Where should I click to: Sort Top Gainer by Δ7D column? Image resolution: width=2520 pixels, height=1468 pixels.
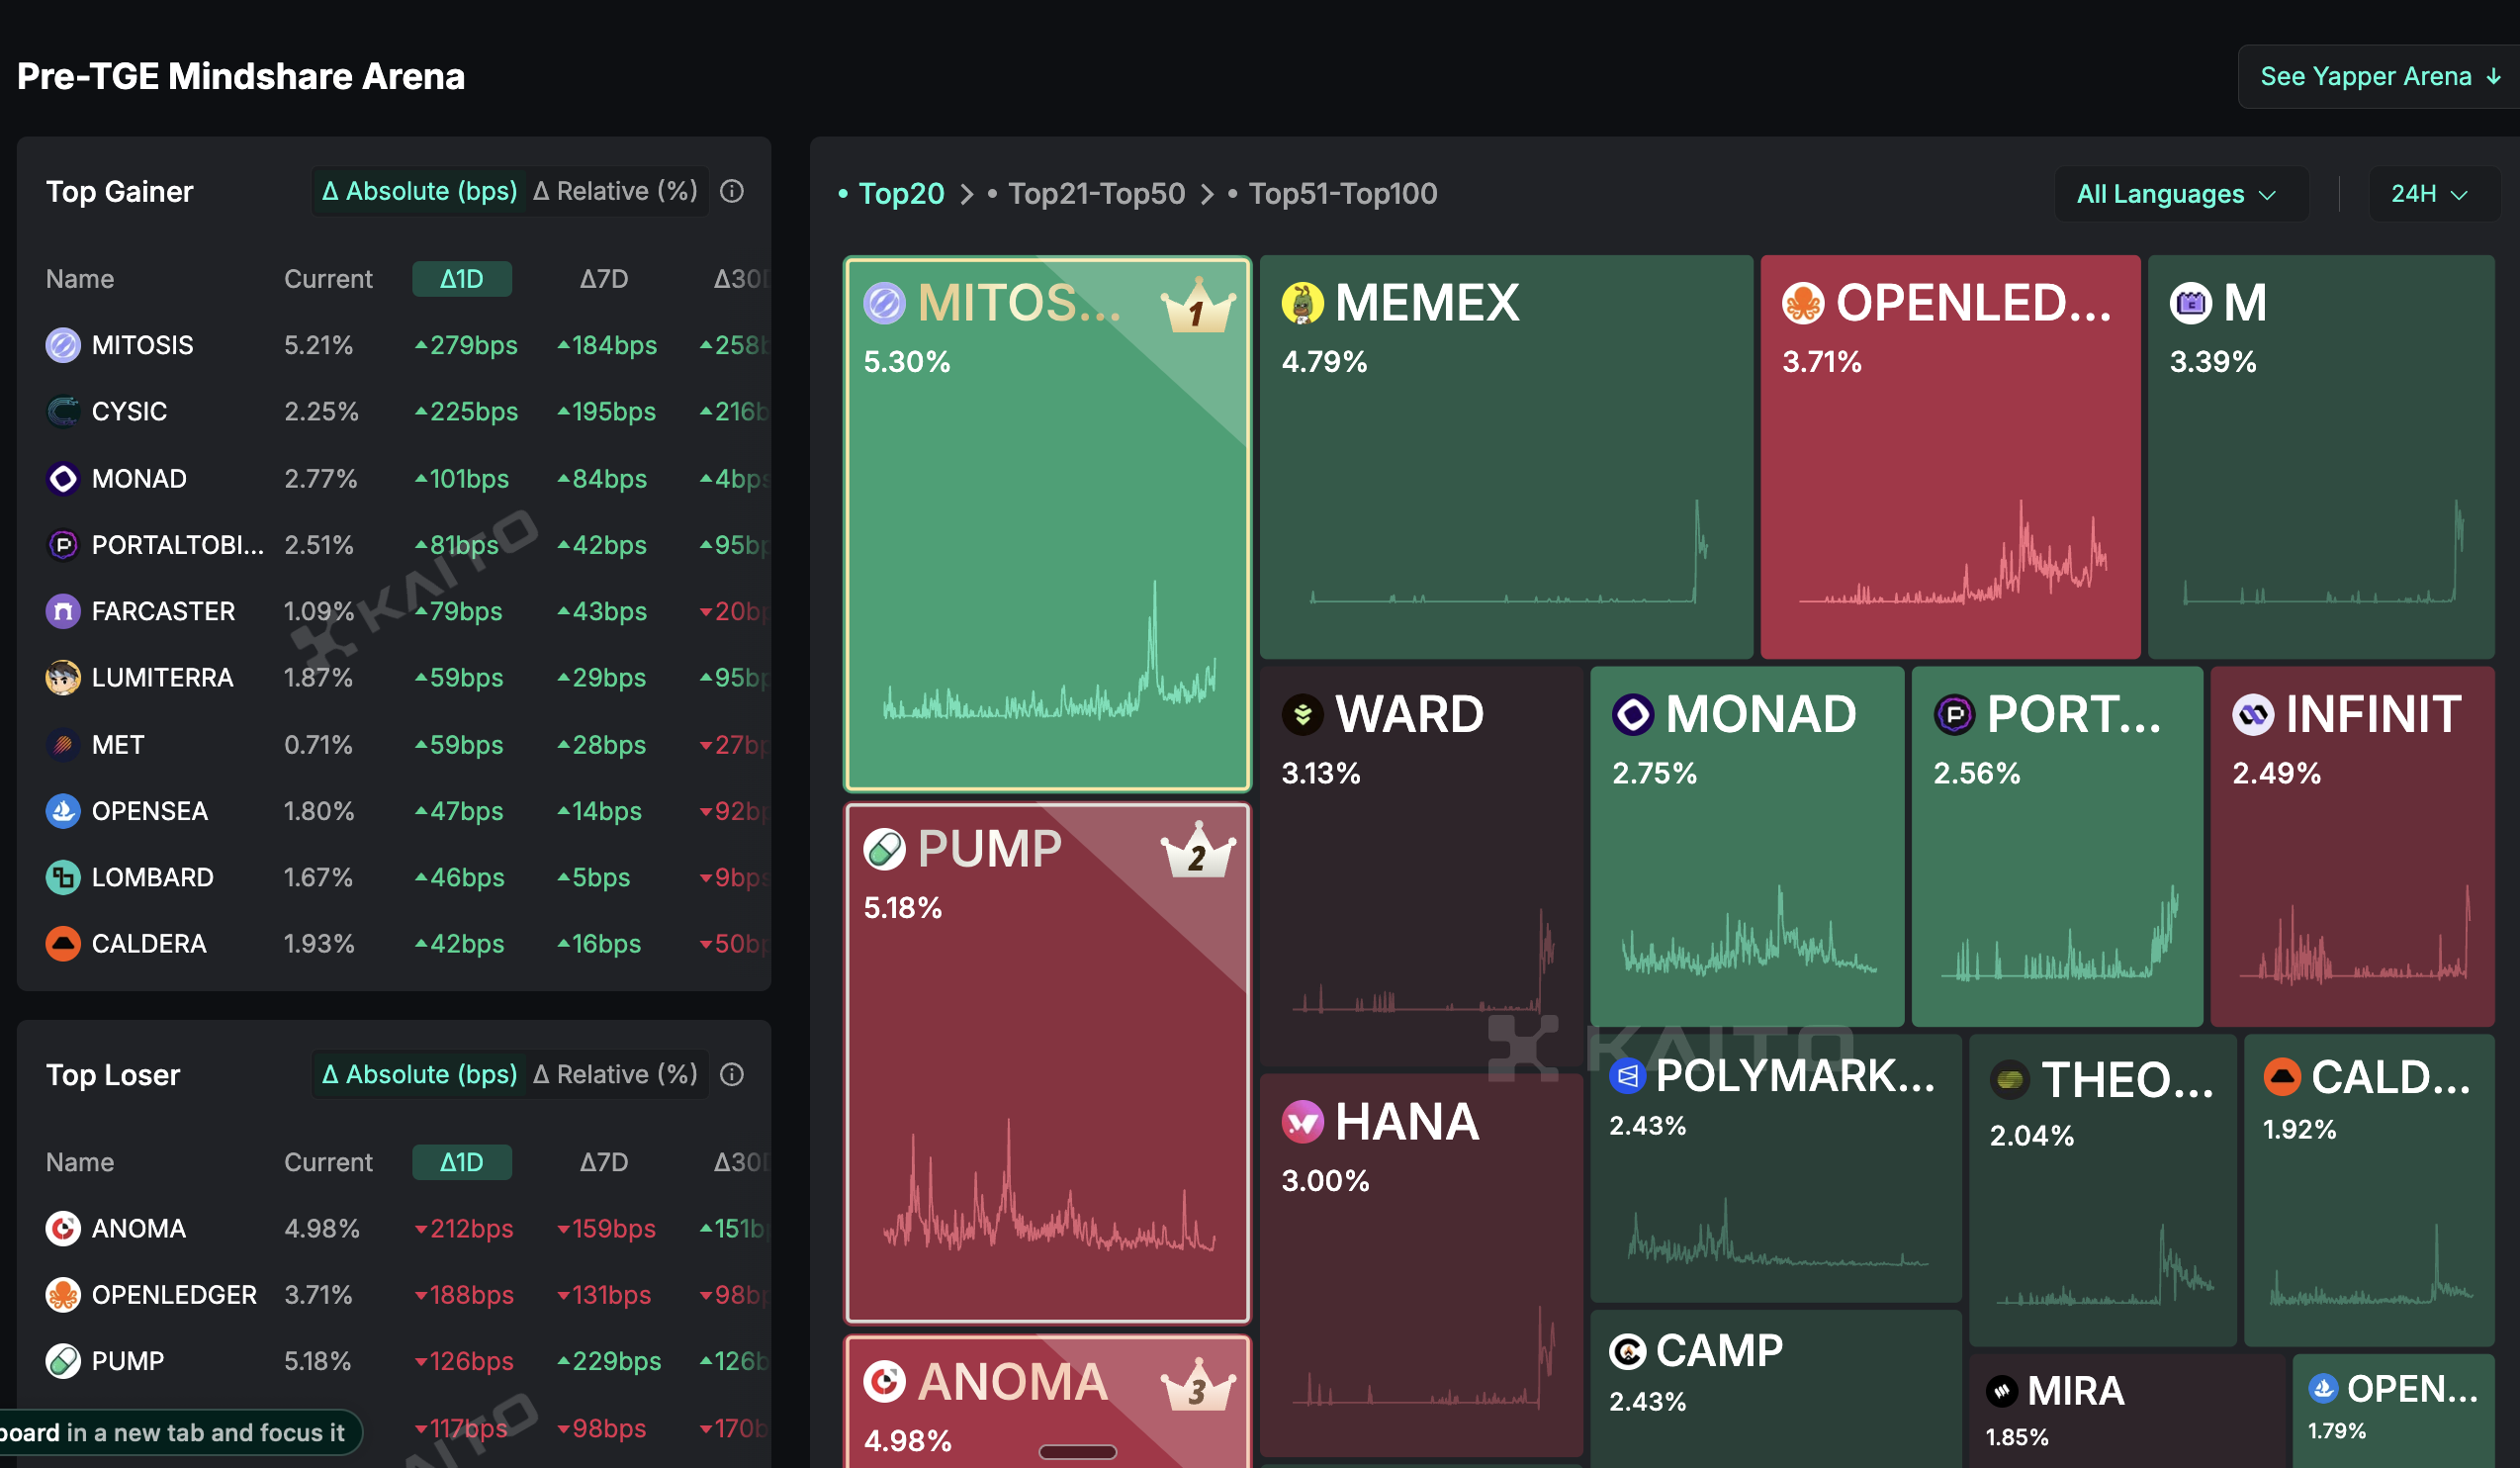[604, 279]
